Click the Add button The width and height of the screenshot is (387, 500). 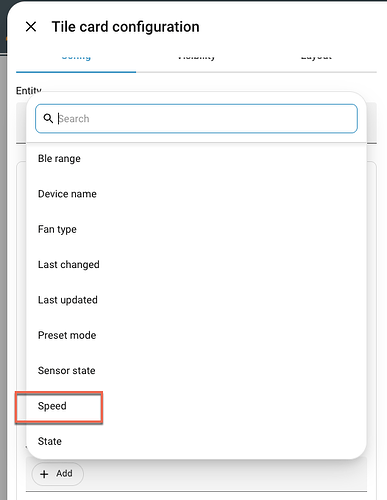(x=58, y=474)
